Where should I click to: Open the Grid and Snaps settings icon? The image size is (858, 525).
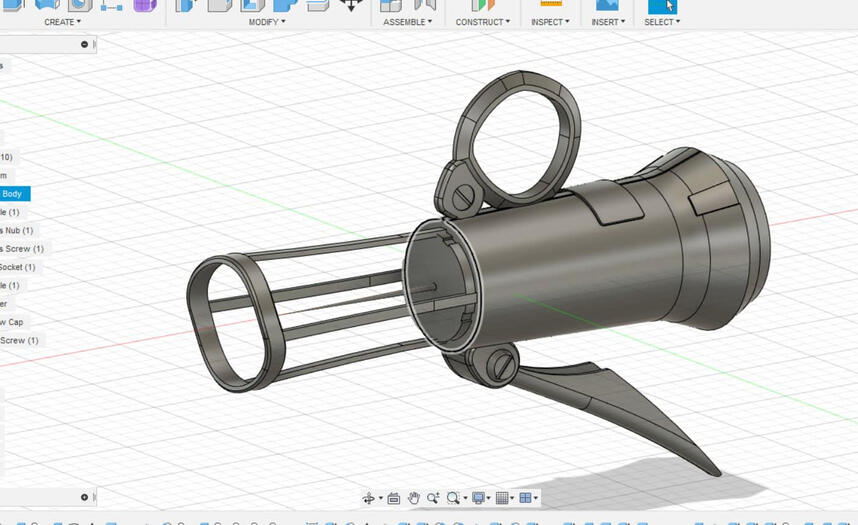pyautogui.click(x=503, y=498)
